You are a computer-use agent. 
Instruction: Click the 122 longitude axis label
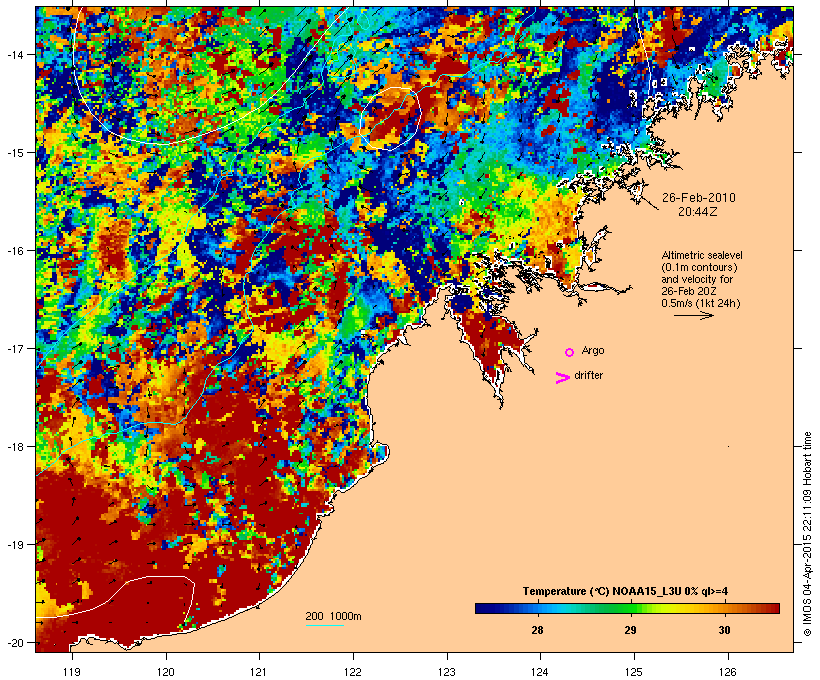(353, 672)
